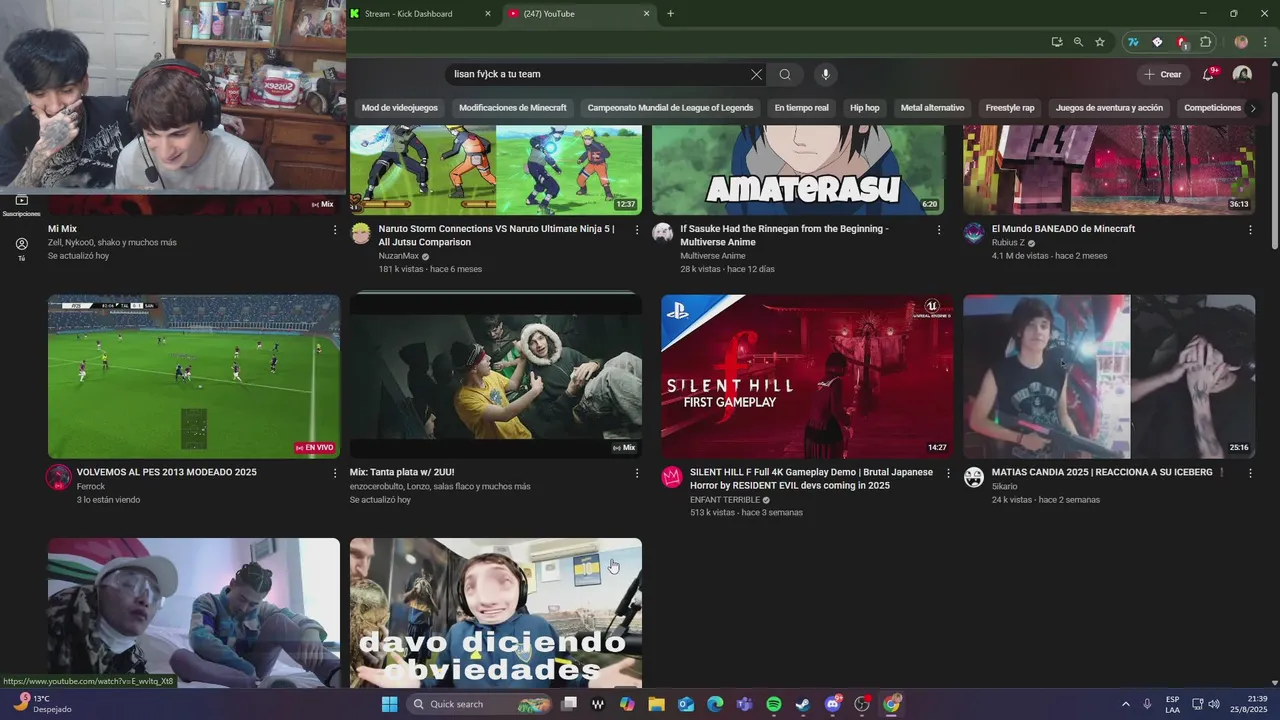Open volume control in system tray
Image resolution: width=1280 pixels, height=720 pixels.
coord(1214,704)
